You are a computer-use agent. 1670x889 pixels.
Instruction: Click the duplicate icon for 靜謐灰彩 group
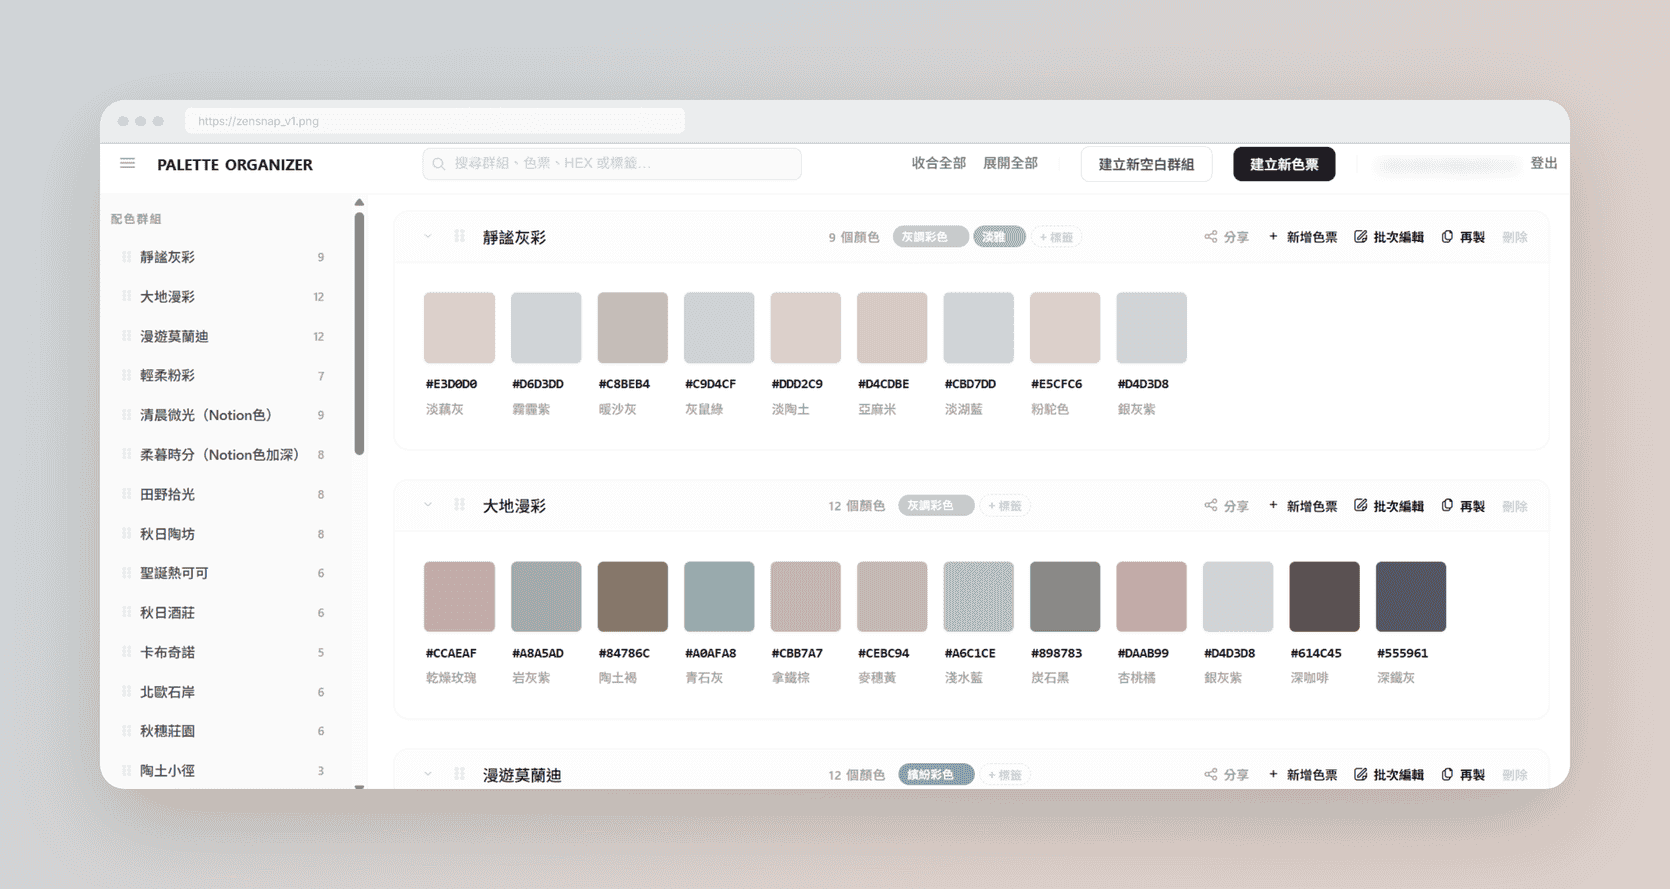[x=1447, y=237]
